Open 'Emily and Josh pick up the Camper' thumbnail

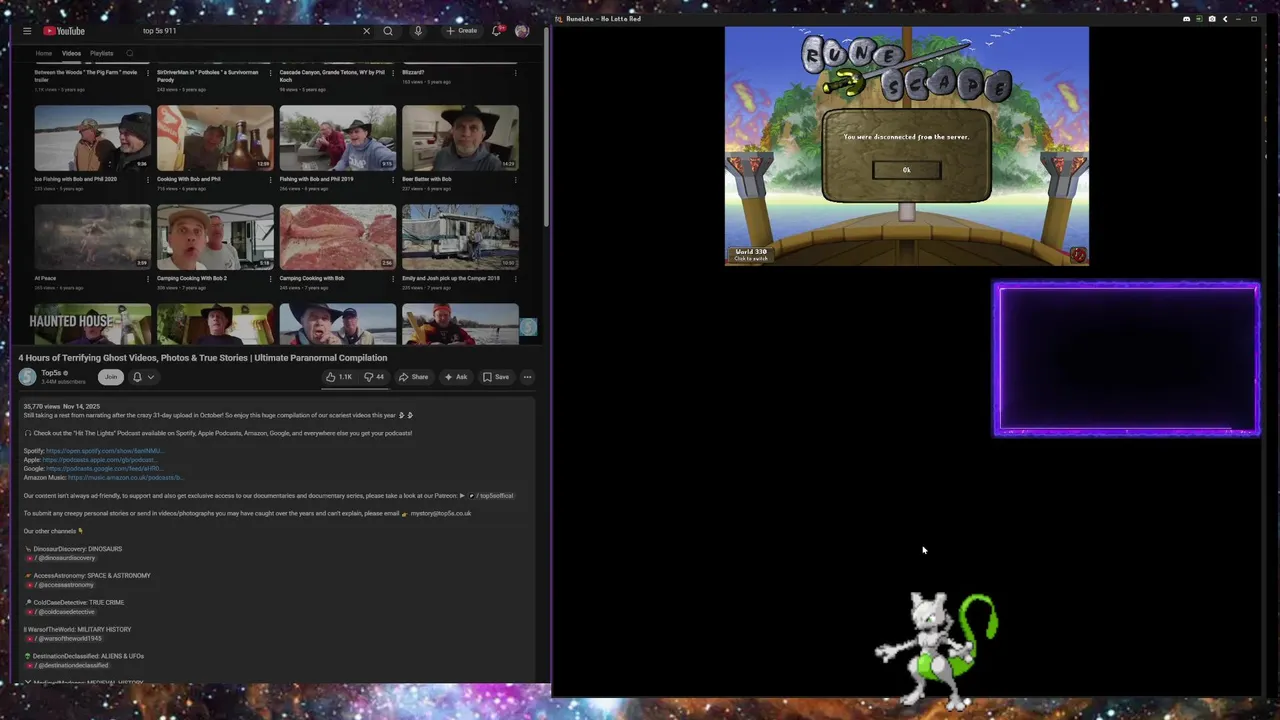460,237
